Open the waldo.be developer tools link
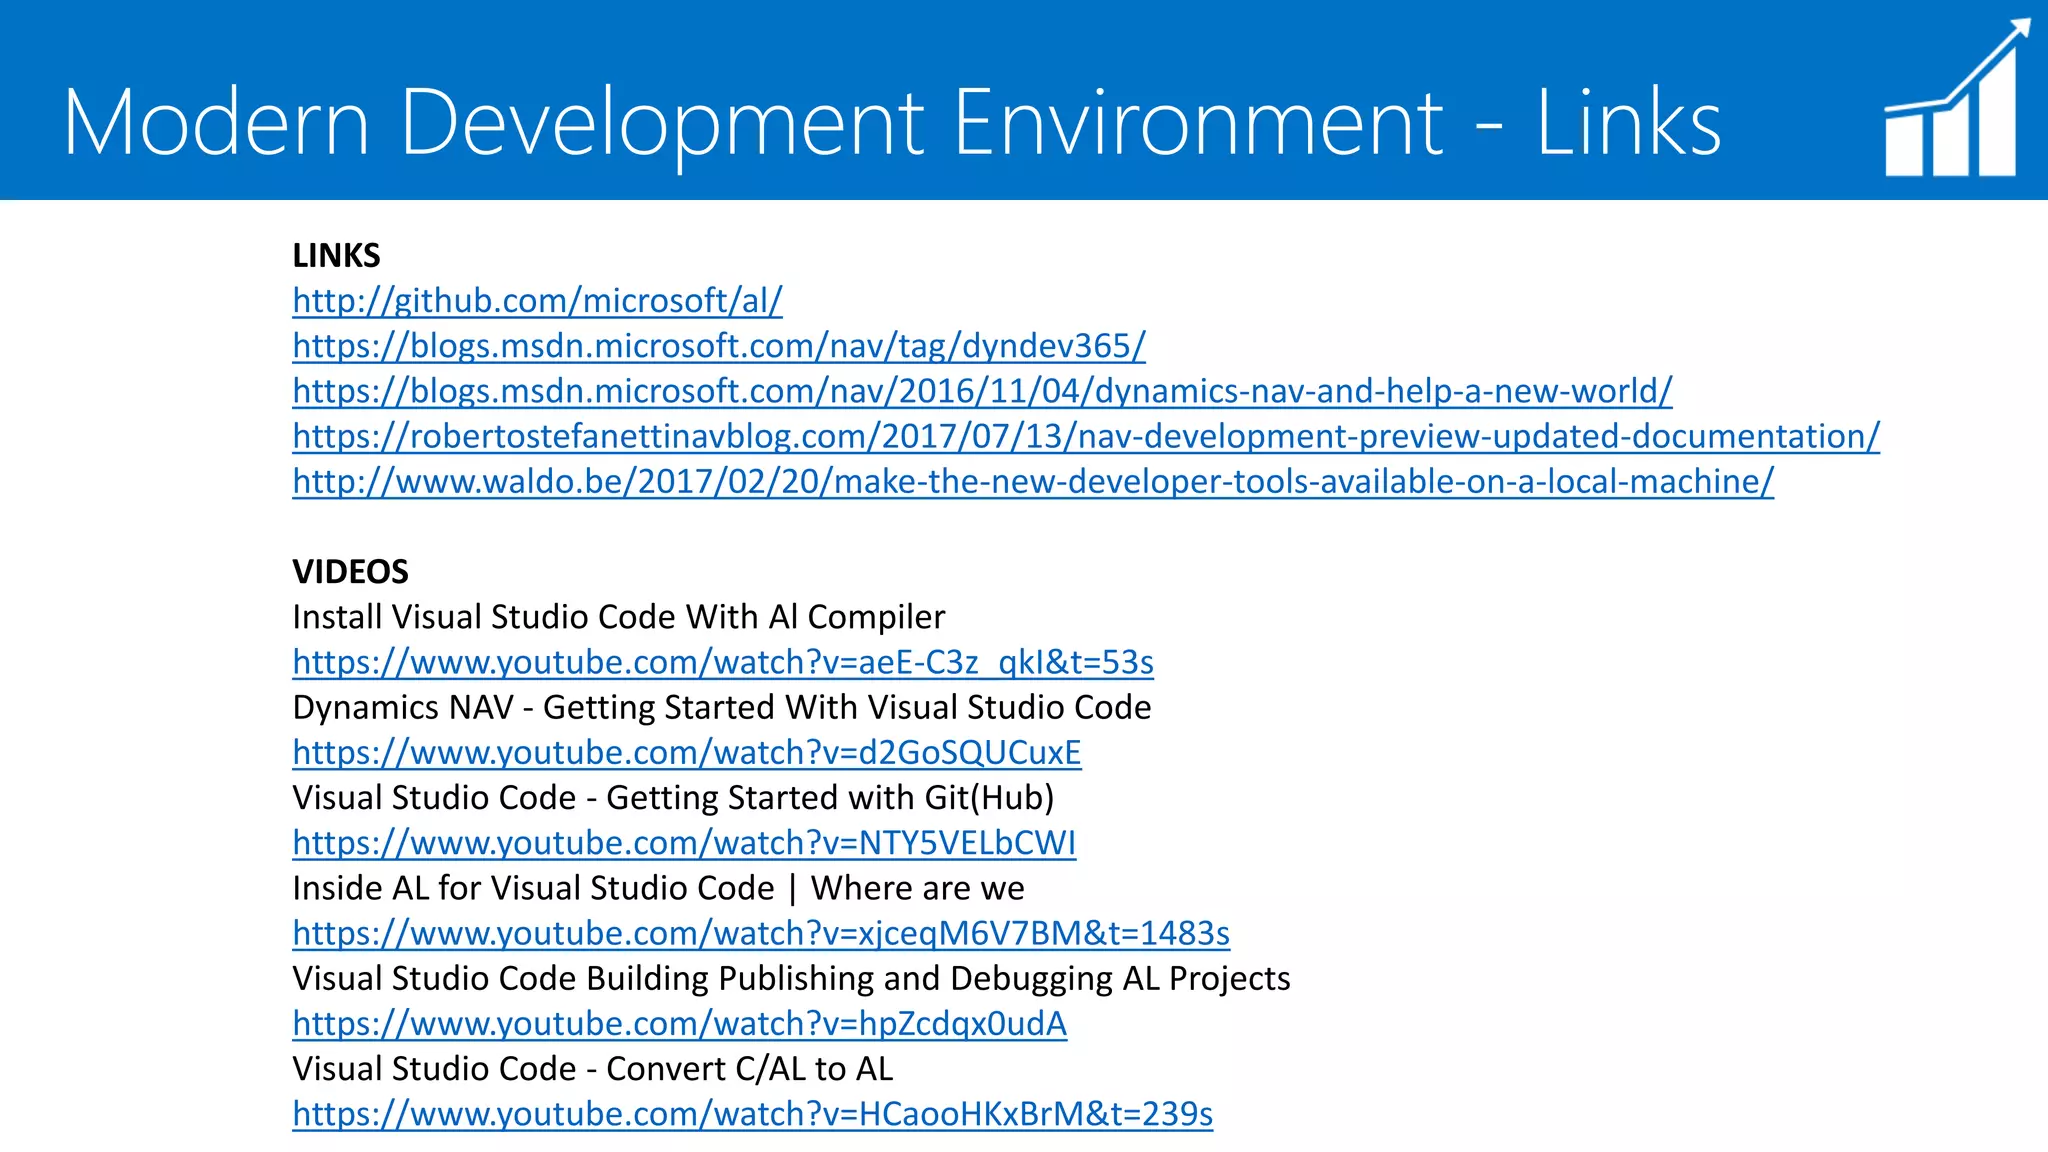Viewport: 2048px width, 1152px height. point(1033,482)
